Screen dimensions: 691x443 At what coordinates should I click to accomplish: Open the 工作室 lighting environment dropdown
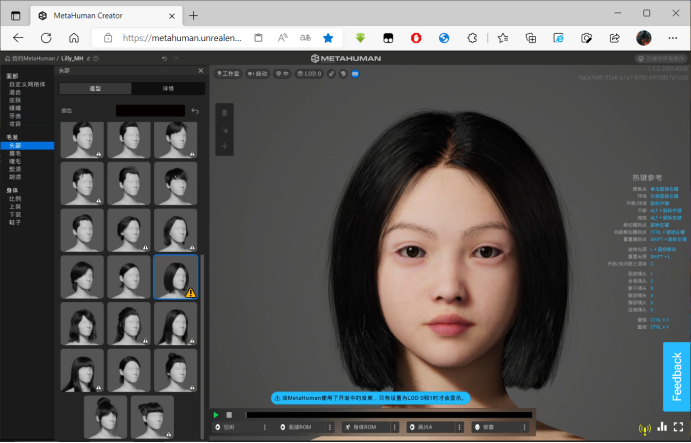(228, 74)
